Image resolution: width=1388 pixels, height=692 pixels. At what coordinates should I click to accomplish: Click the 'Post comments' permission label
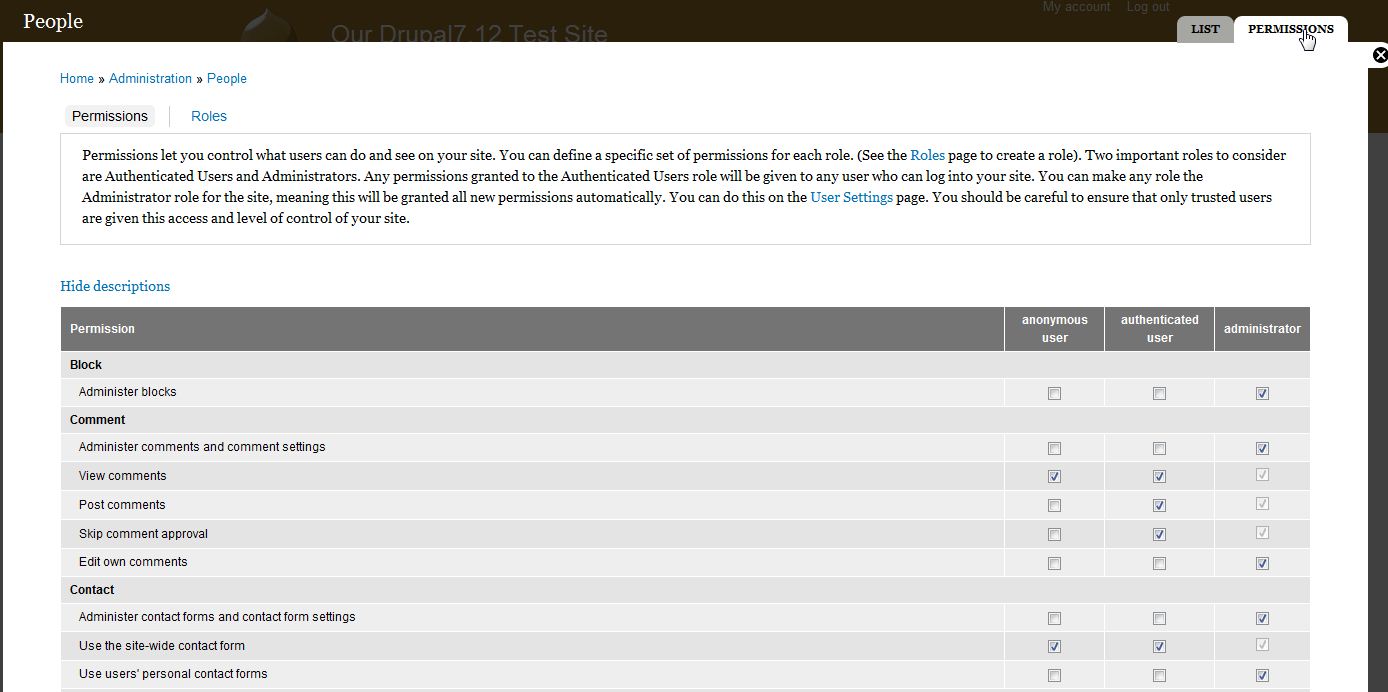pos(122,505)
